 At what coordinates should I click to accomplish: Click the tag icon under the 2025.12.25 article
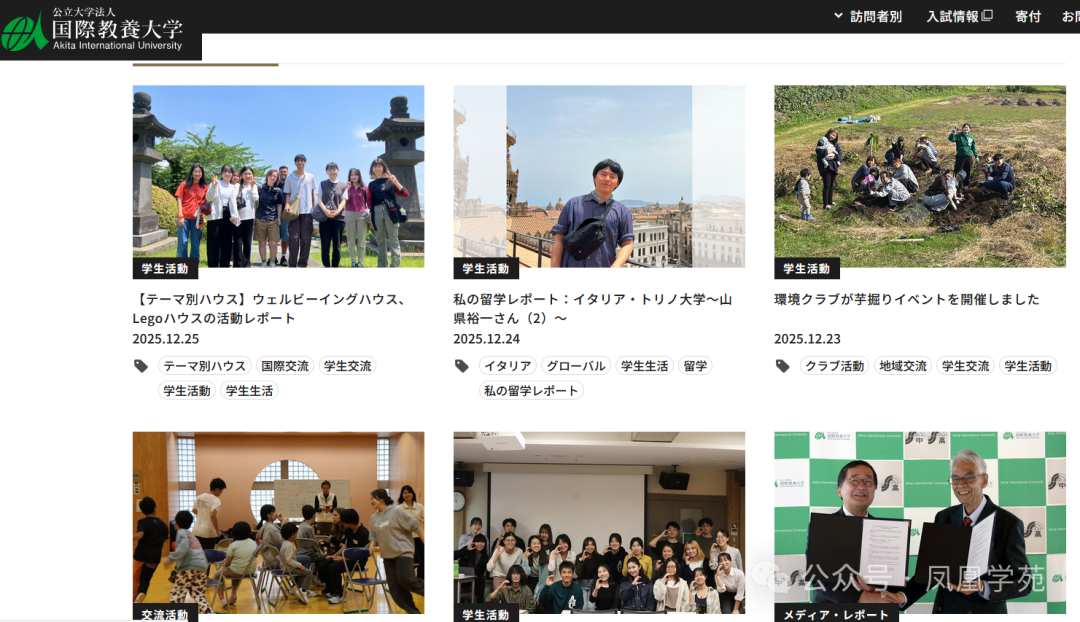coord(141,366)
